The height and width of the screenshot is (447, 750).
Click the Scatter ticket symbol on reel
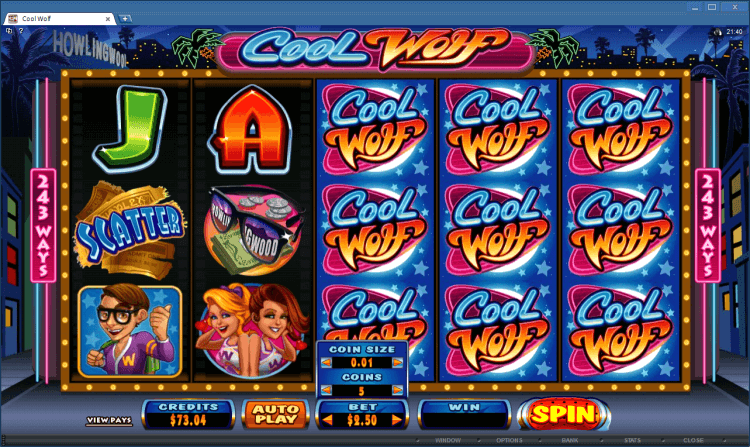130,230
